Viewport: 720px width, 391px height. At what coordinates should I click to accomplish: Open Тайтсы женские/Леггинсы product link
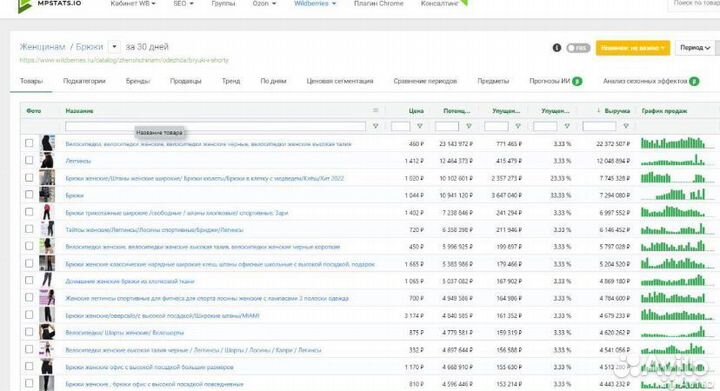coord(154,230)
